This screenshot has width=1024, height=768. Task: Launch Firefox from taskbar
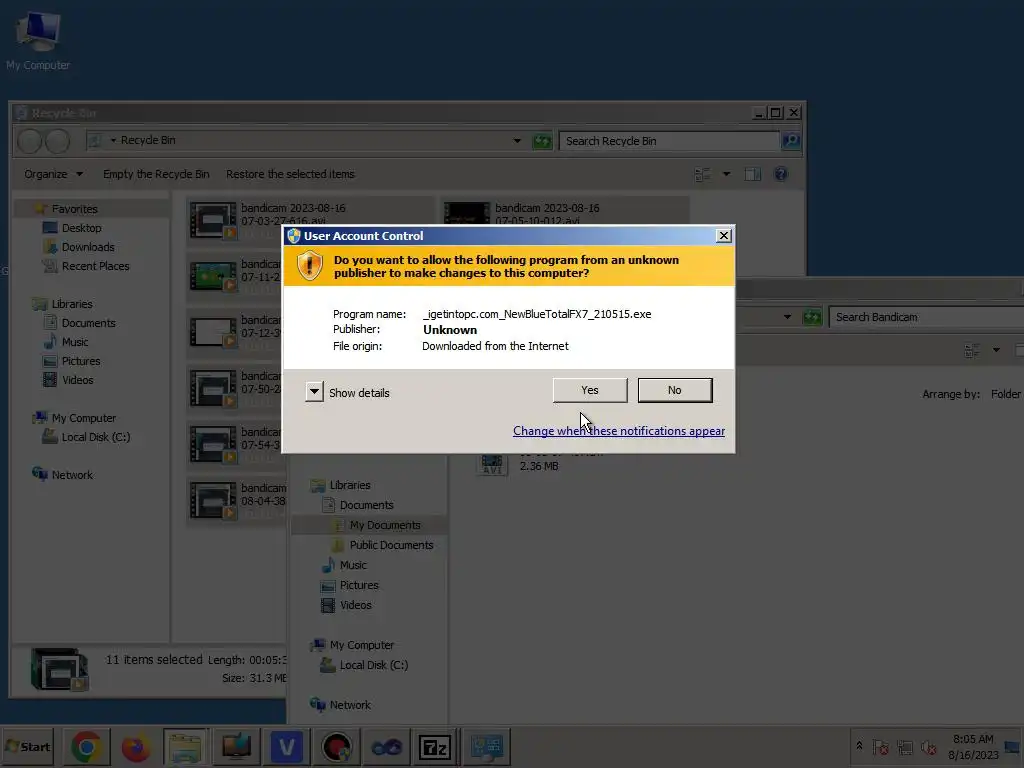pos(135,746)
